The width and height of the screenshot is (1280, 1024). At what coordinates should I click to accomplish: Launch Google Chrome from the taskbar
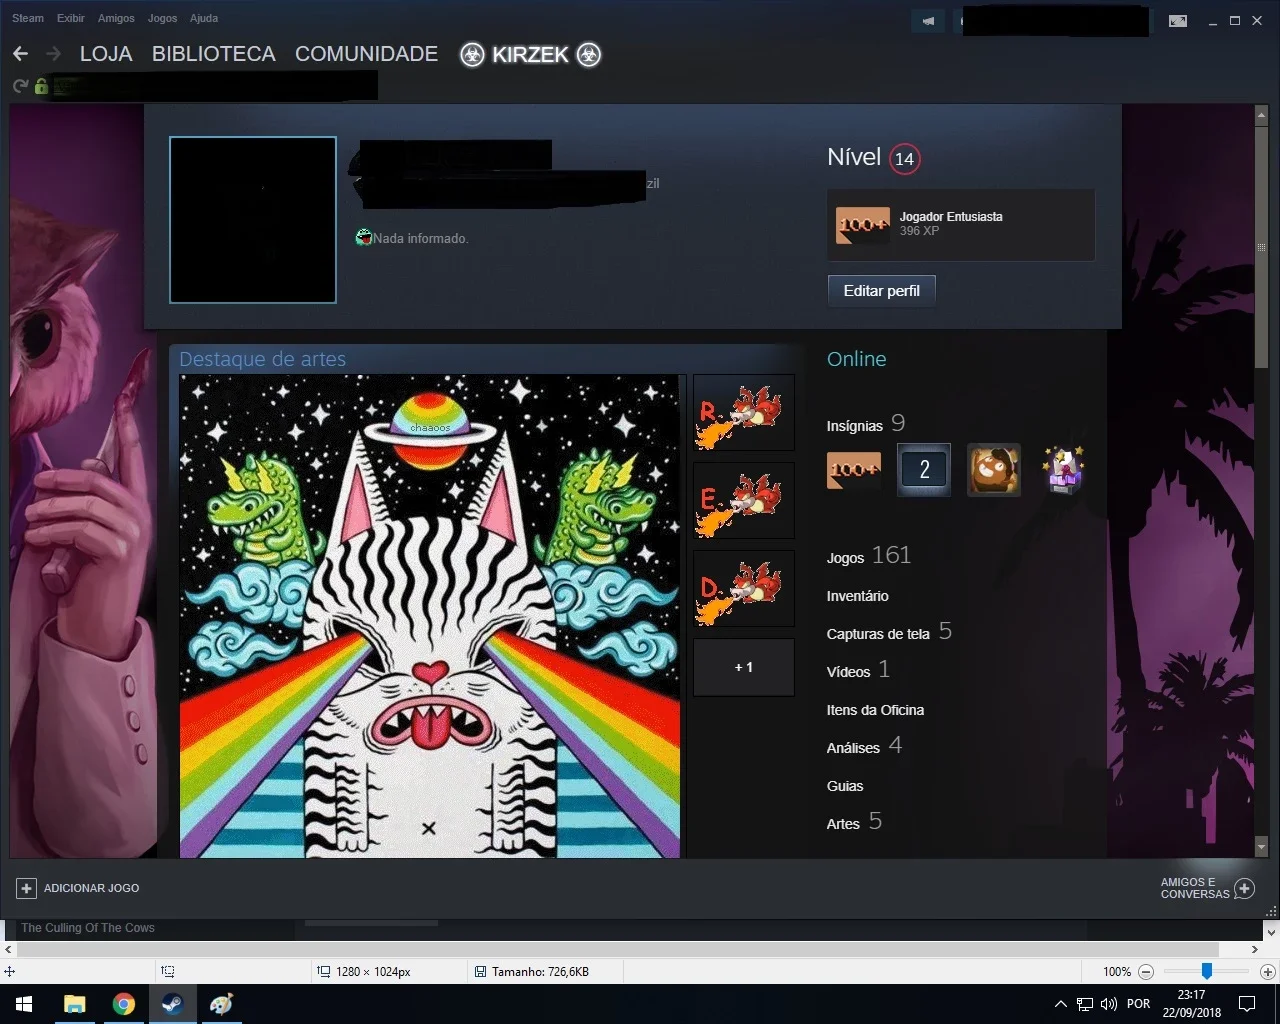coord(124,1004)
